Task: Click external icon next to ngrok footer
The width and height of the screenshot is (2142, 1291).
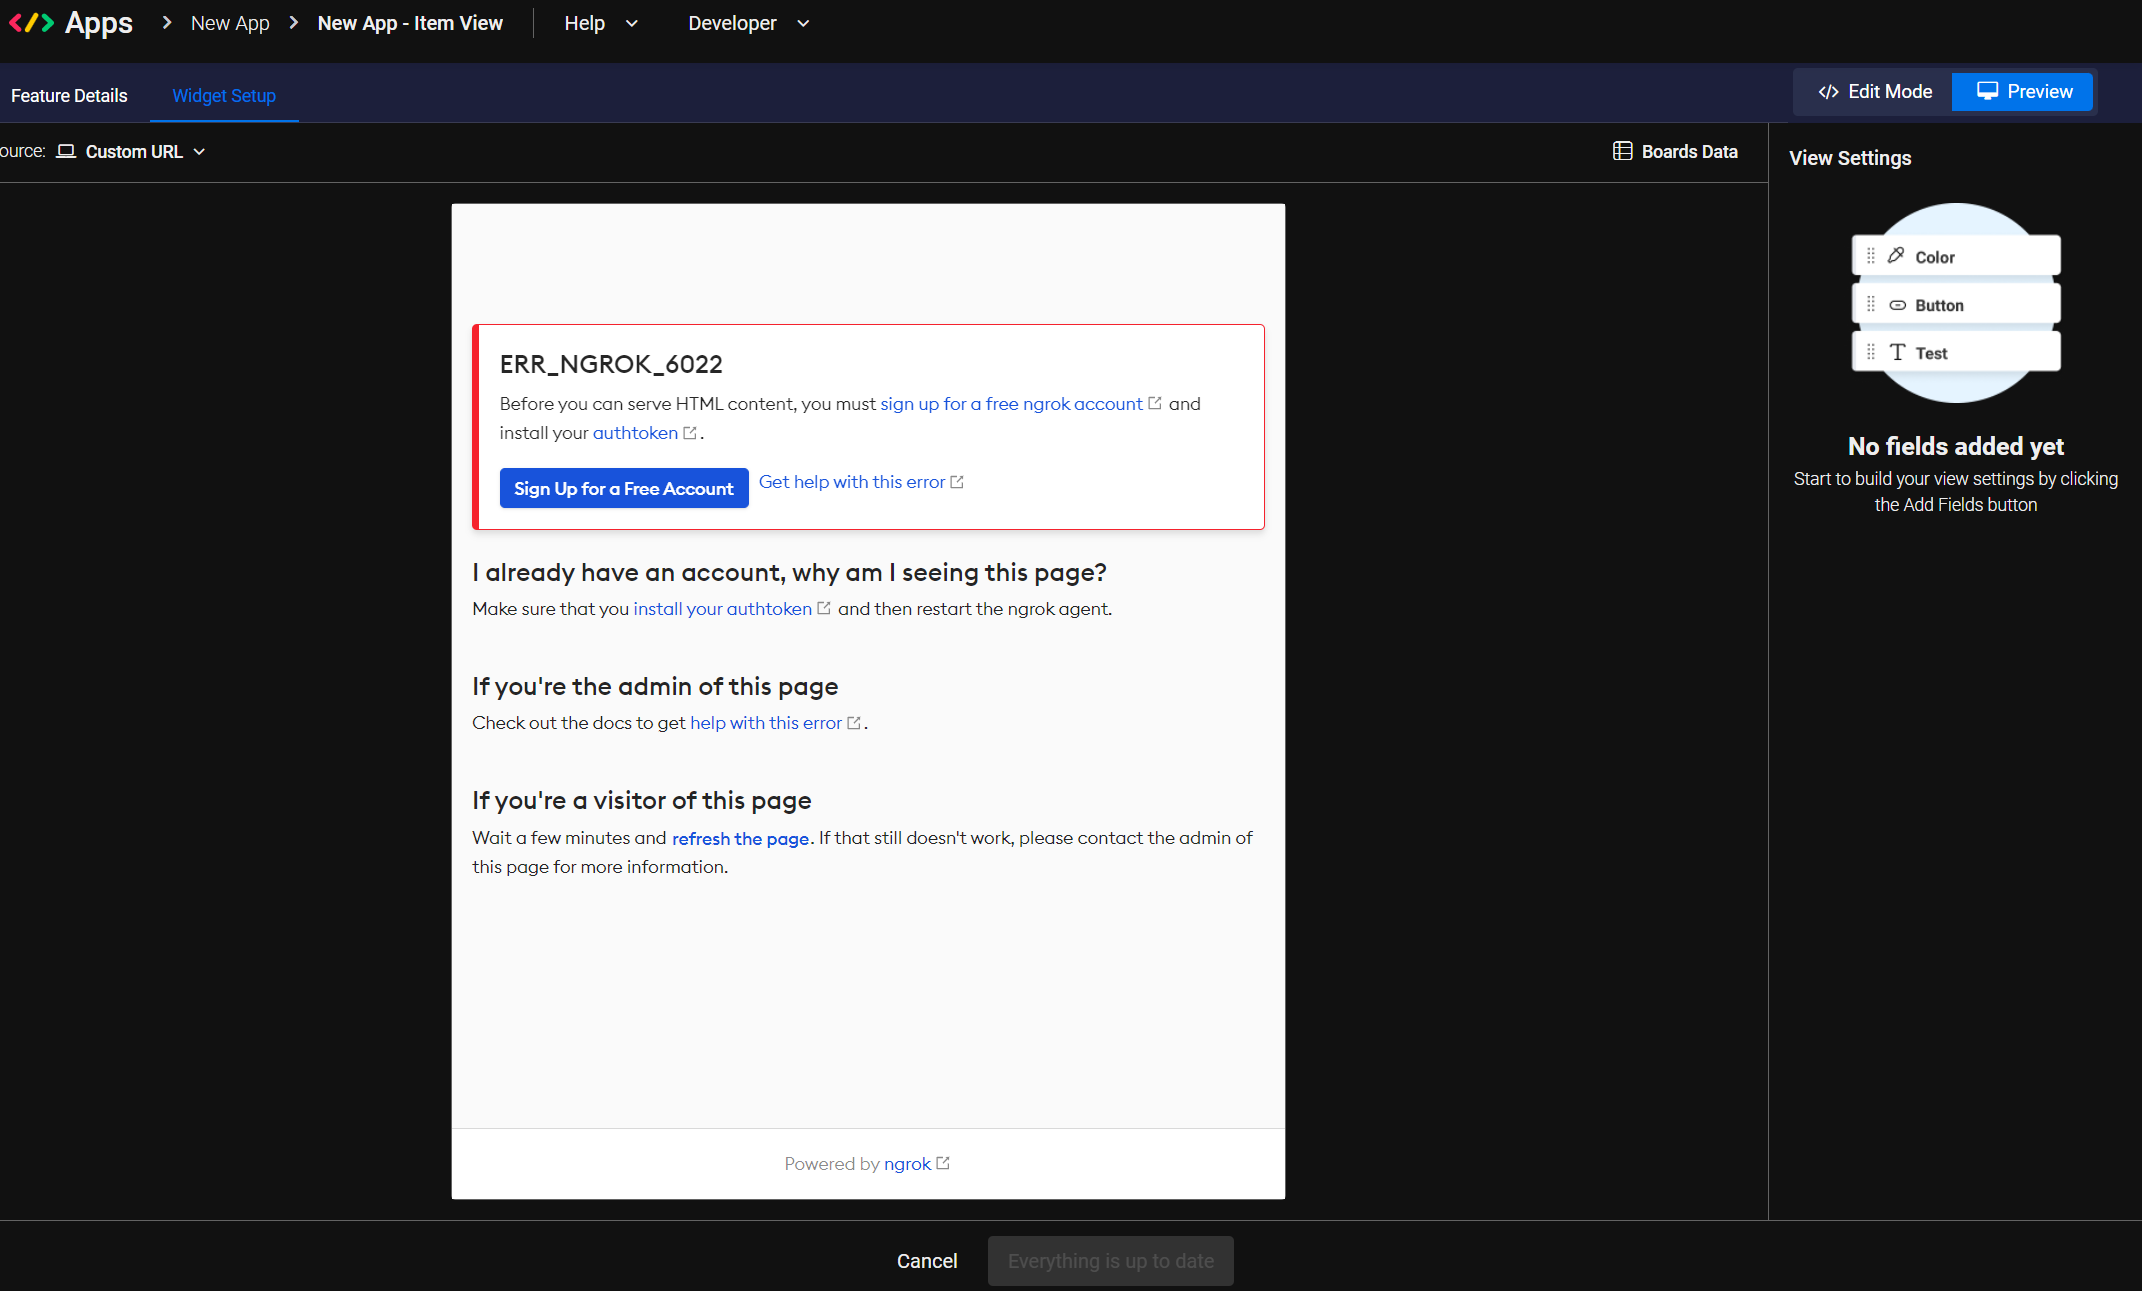Action: [x=943, y=1163]
